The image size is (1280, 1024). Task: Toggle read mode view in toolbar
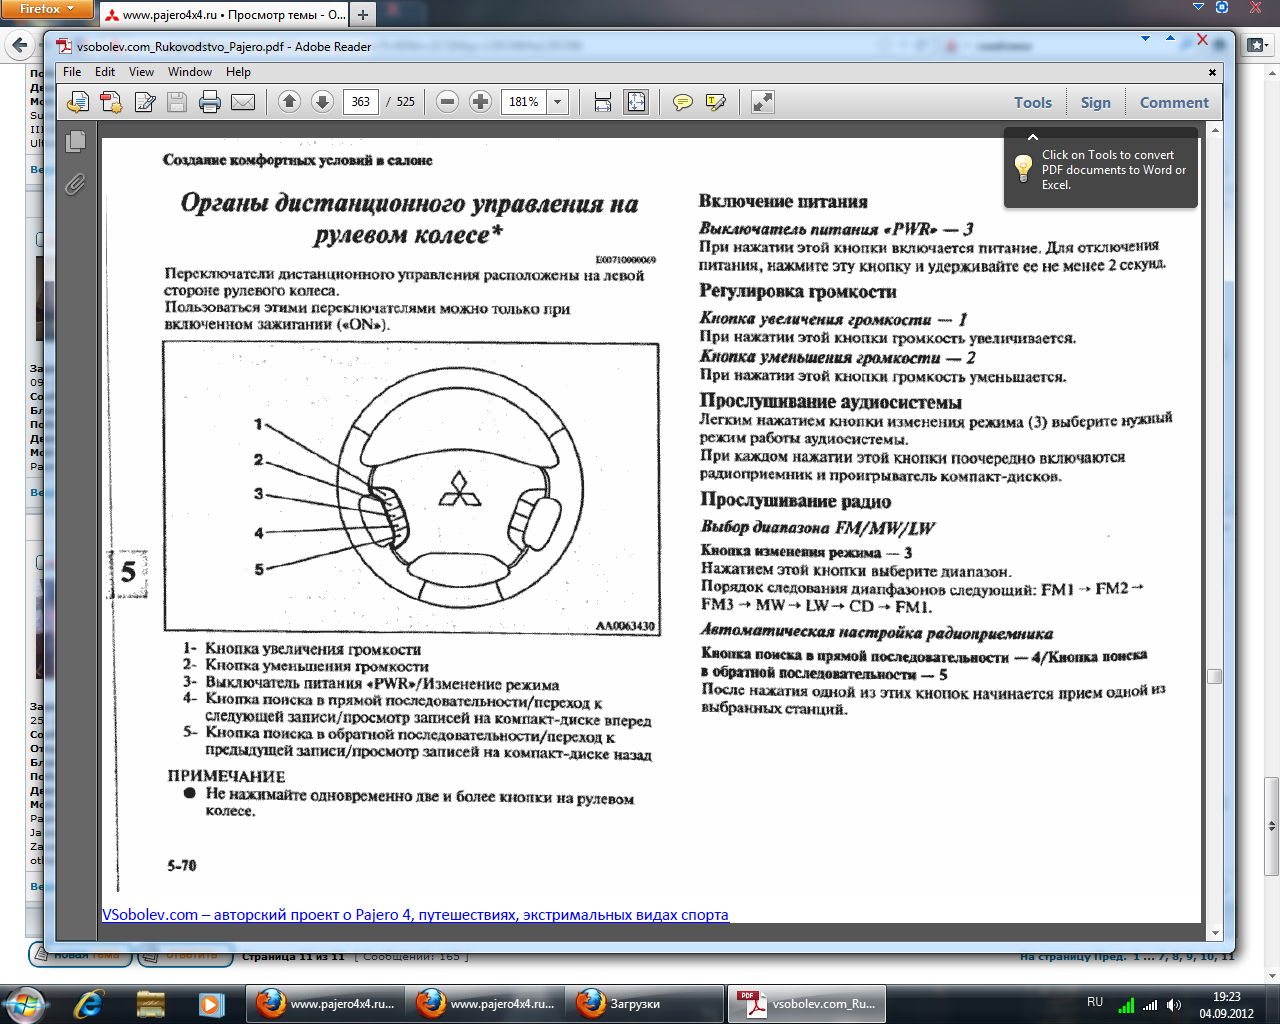pyautogui.click(x=763, y=102)
